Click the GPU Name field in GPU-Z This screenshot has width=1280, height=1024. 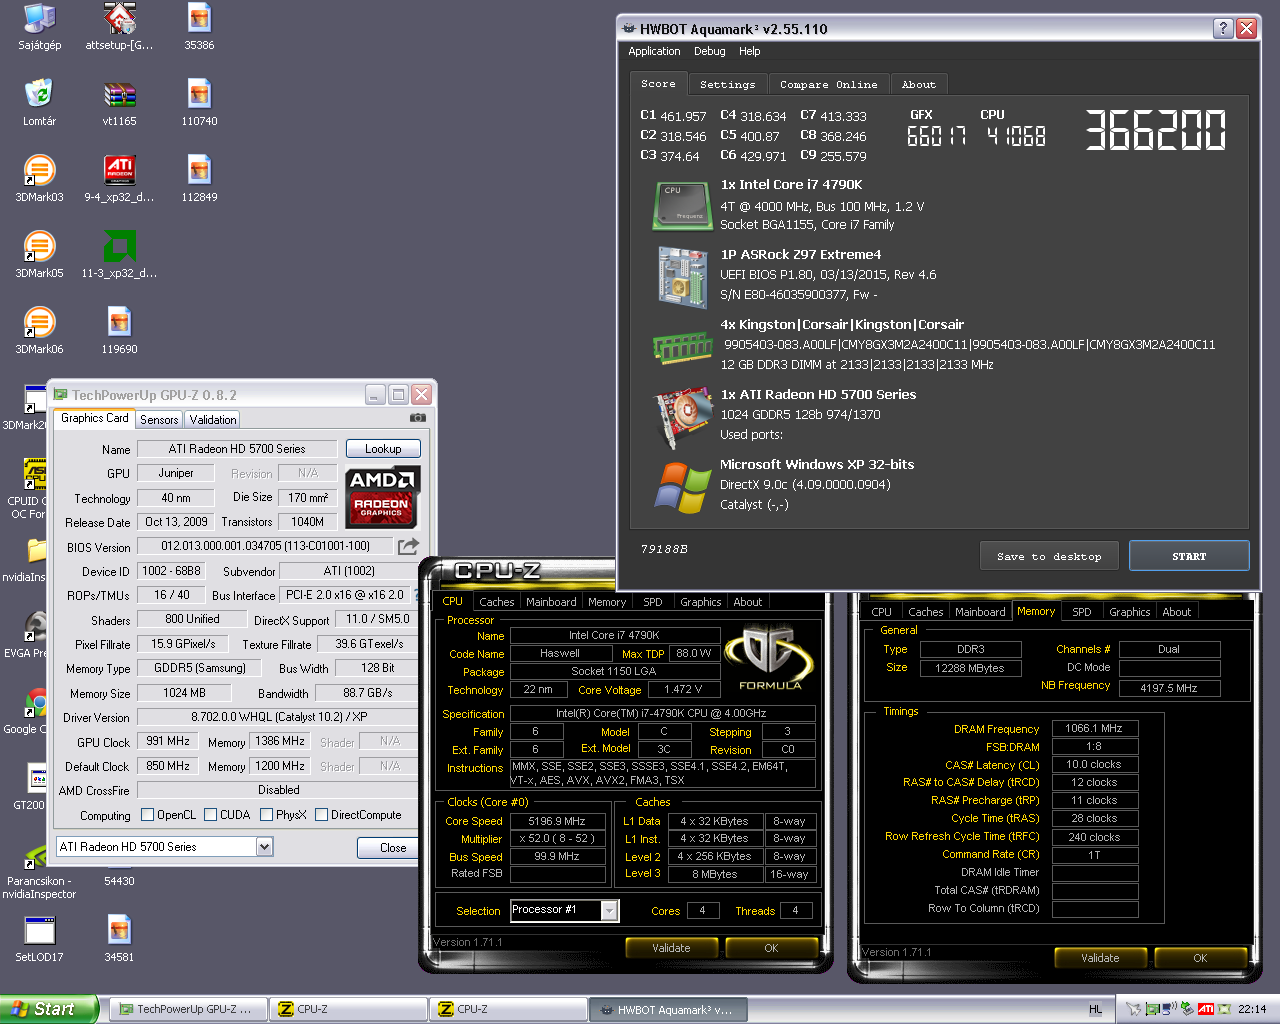pos(237,449)
